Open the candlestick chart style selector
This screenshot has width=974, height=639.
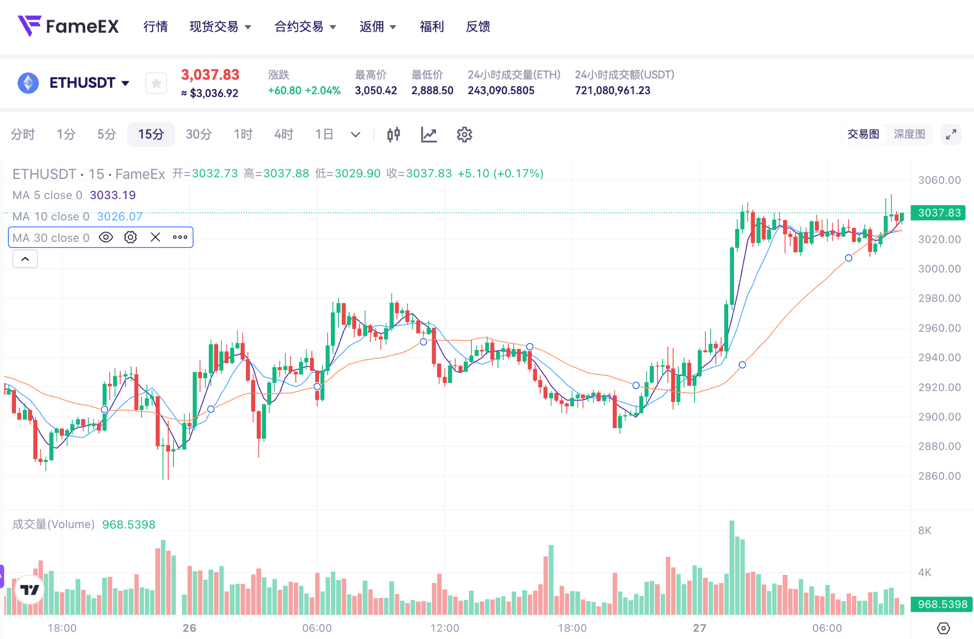pyautogui.click(x=394, y=134)
